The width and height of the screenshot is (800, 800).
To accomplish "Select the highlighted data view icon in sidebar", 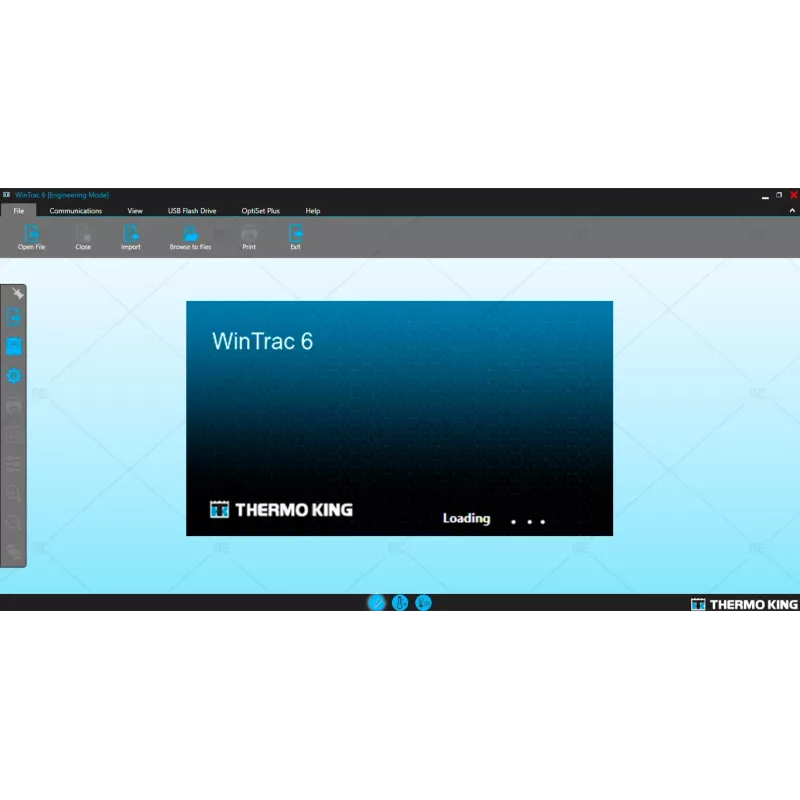I will click(x=12, y=345).
